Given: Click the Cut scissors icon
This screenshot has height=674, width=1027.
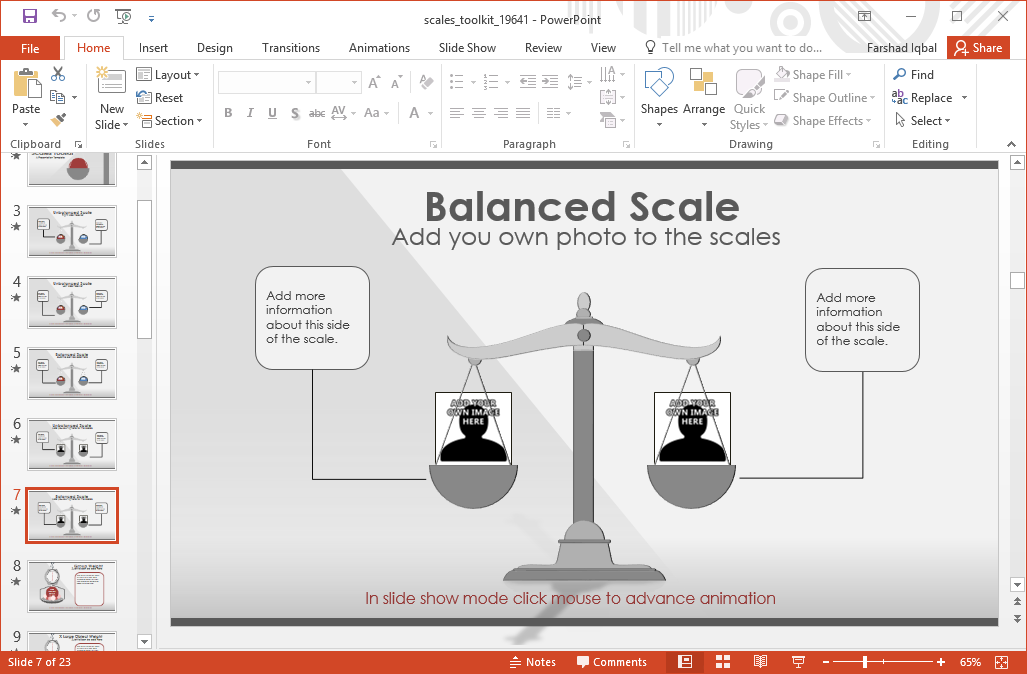Looking at the screenshot, I should (58, 74).
